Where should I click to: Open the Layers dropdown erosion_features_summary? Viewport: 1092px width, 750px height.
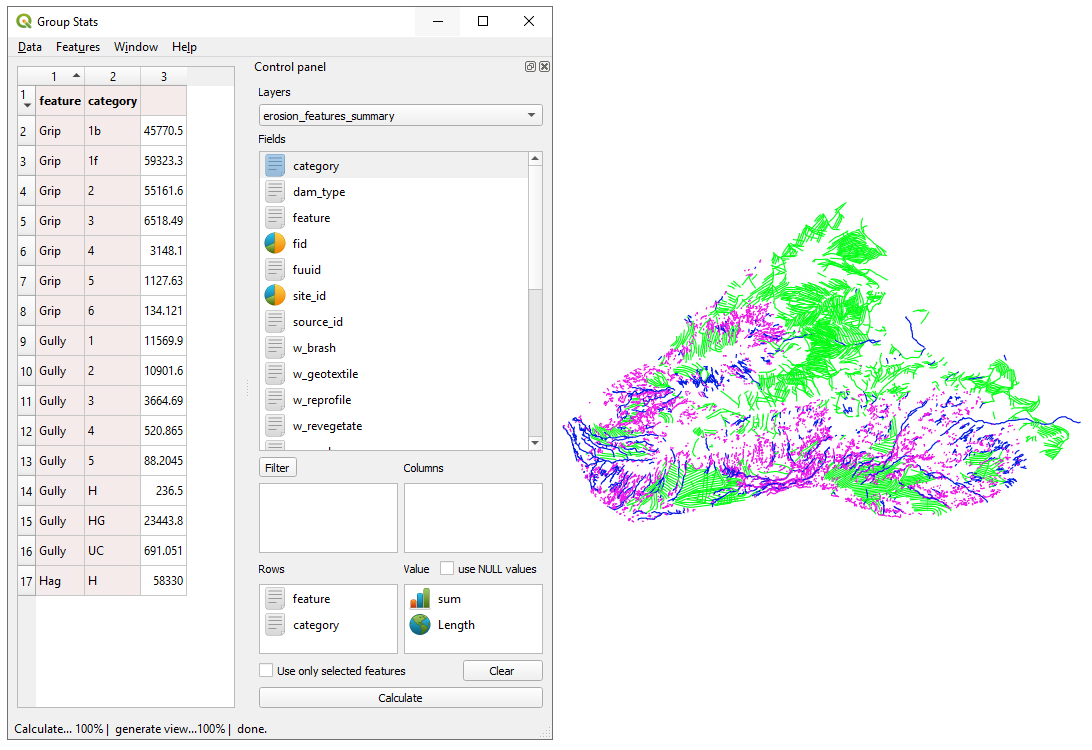pos(400,116)
